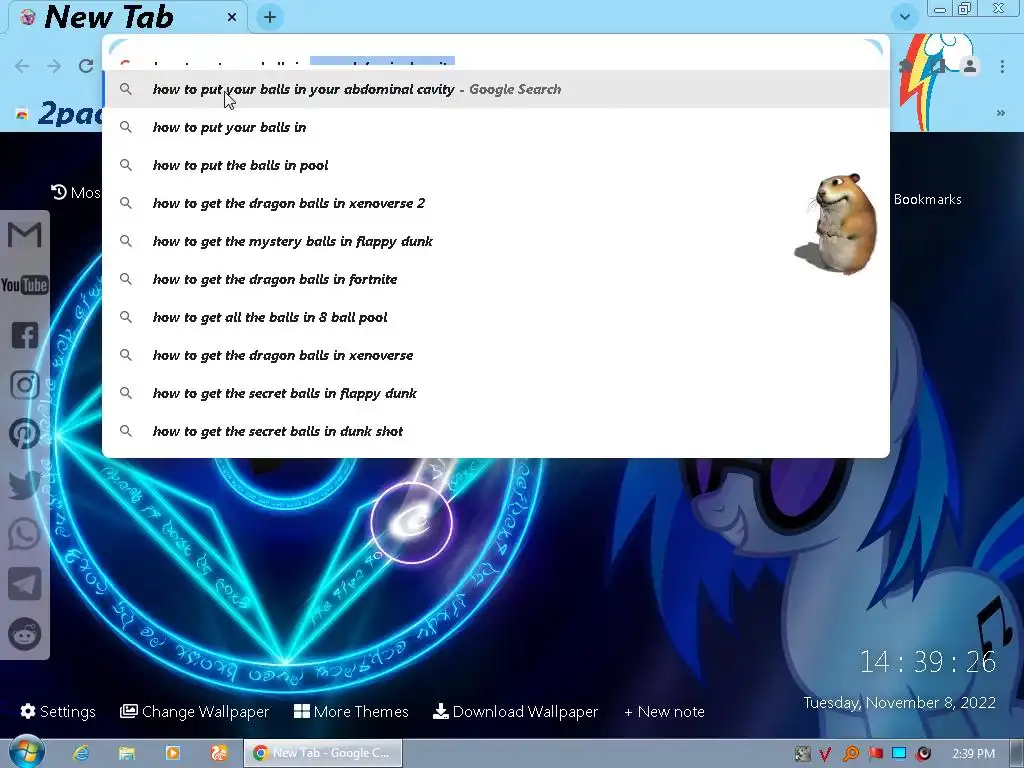Screen dimensions: 1024x768
Task: Close the New Tab tab
Action: (232, 17)
